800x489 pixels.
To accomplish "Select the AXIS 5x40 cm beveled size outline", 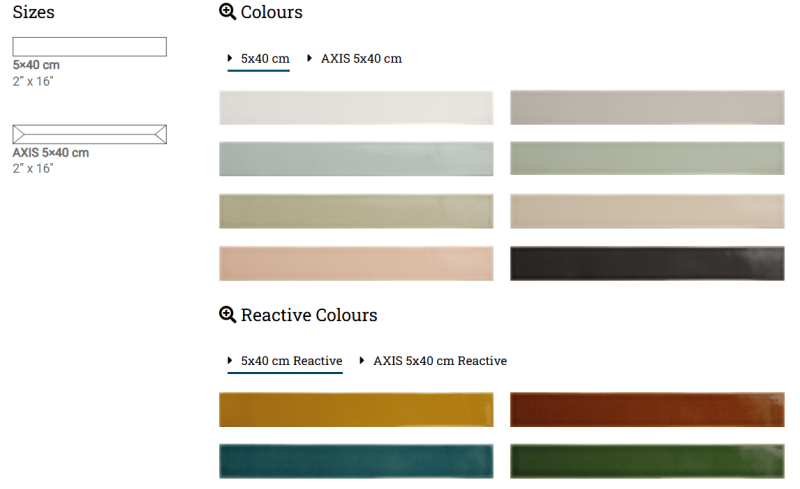I will click(x=89, y=134).
